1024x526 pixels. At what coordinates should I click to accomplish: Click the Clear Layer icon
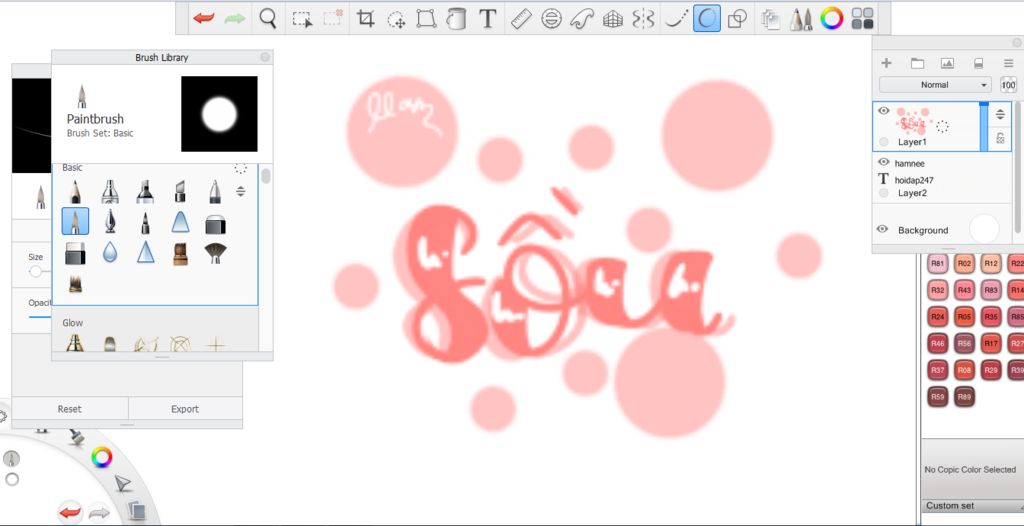[x=978, y=63]
